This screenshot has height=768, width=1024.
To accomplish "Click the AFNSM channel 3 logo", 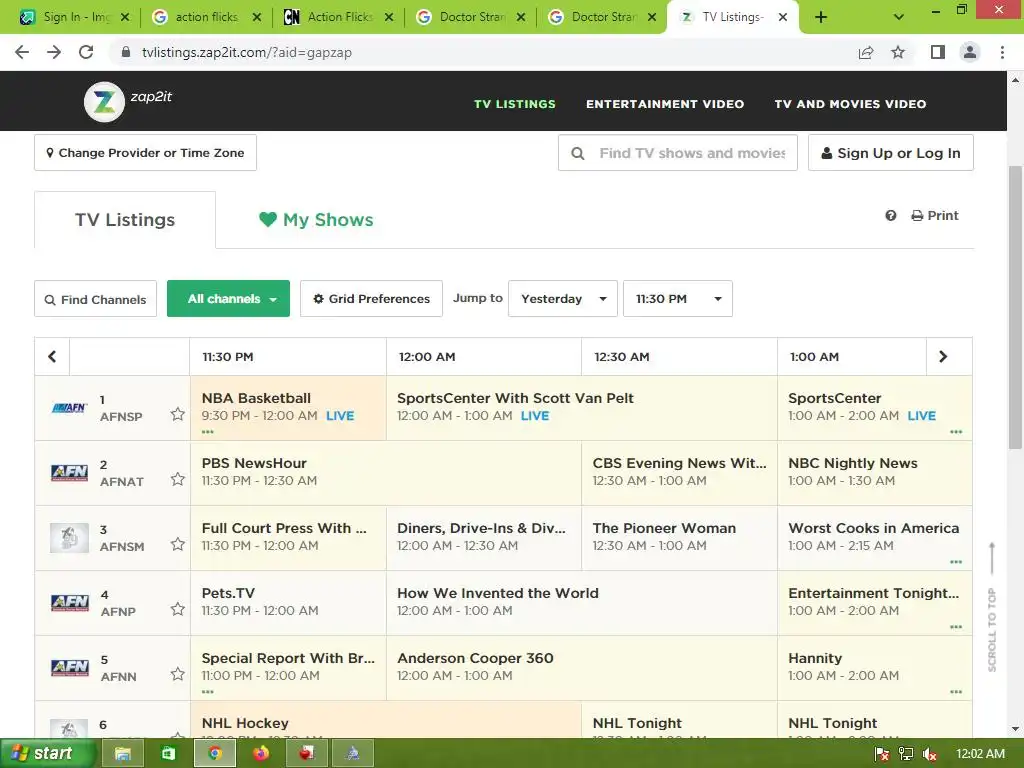I will pos(69,538).
